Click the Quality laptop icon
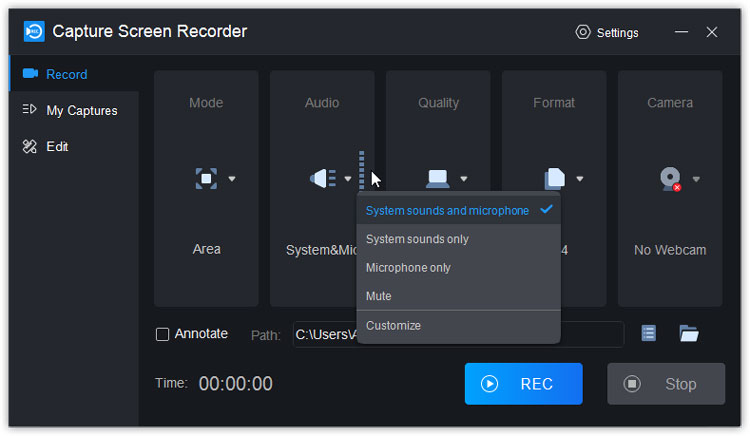This screenshot has width=750, height=436. pos(437,179)
